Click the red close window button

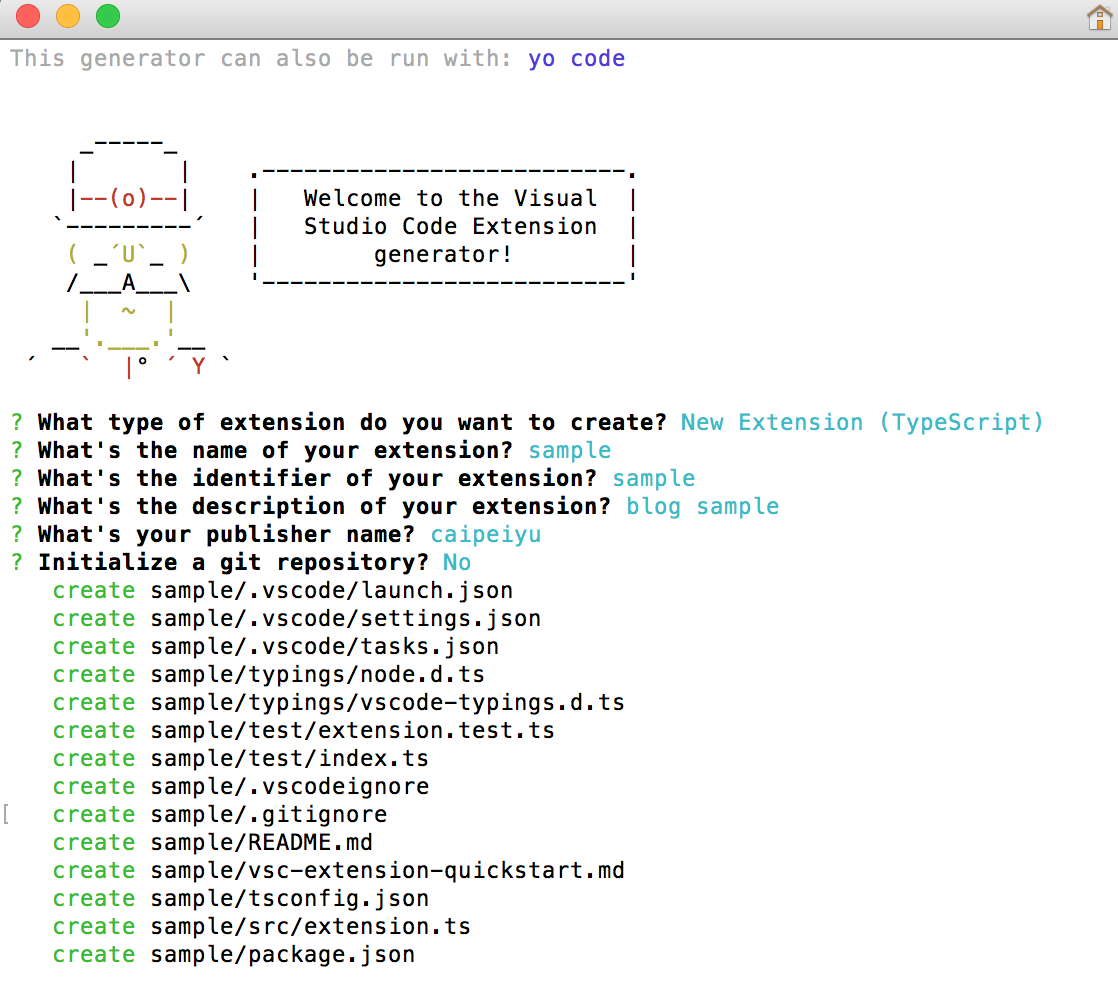pyautogui.click(x=28, y=16)
